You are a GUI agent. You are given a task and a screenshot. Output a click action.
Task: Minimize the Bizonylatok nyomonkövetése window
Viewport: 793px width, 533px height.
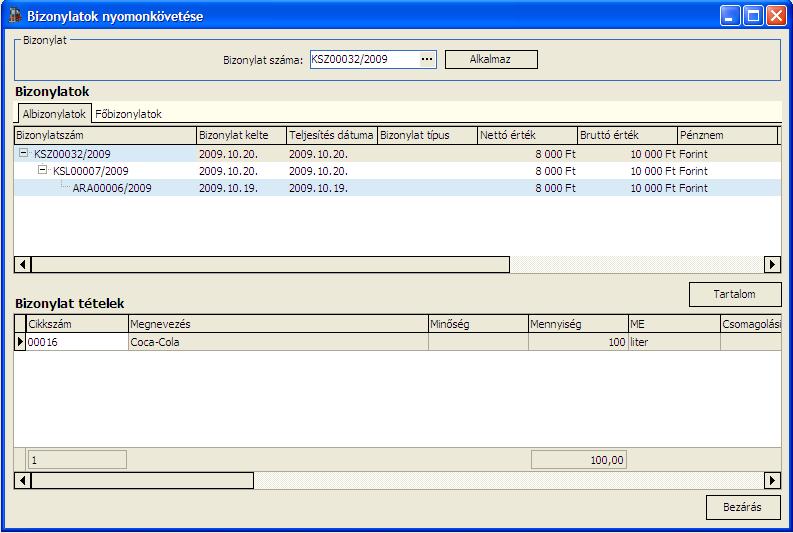click(x=729, y=16)
